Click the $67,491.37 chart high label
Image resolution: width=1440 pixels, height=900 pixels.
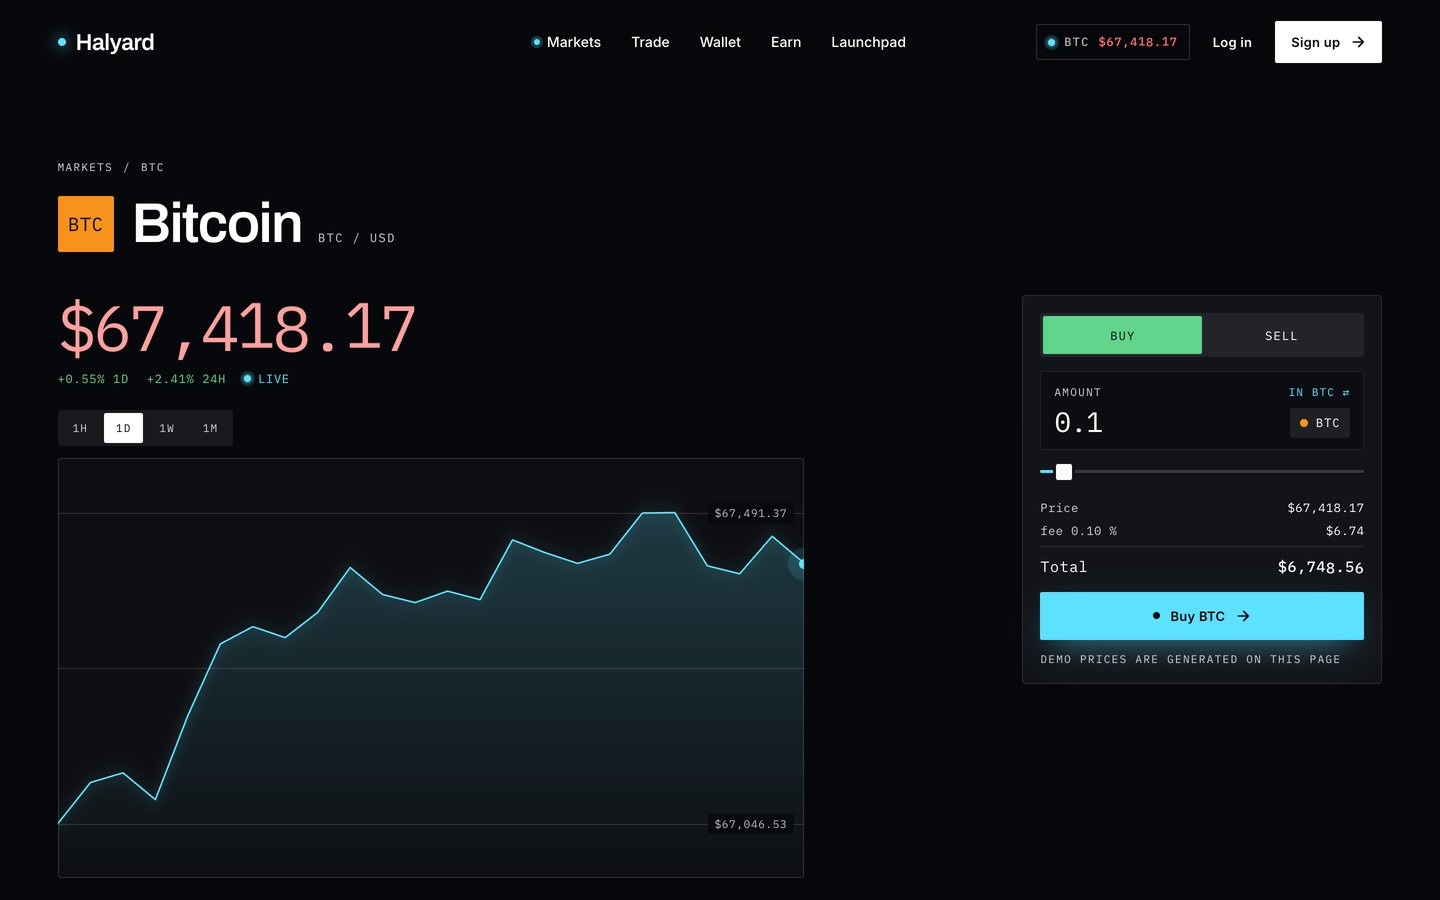click(750, 513)
